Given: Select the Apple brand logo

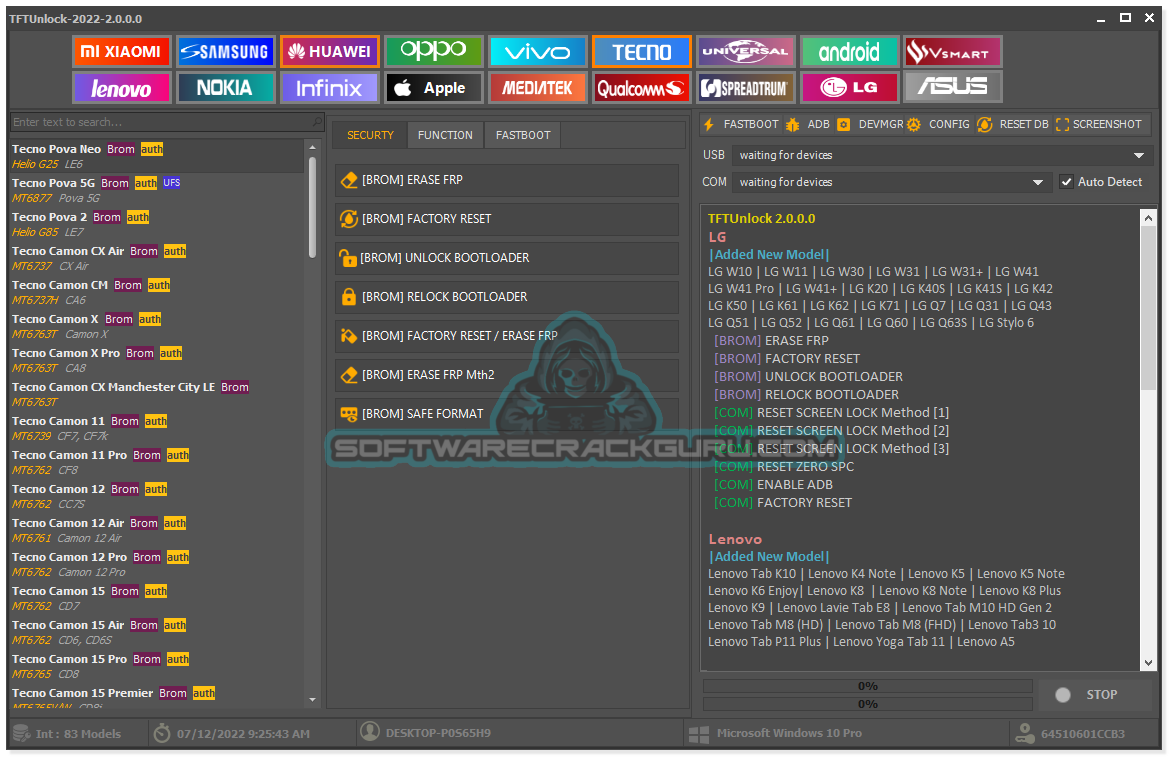Looking at the screenshot, I should [434, 88].
